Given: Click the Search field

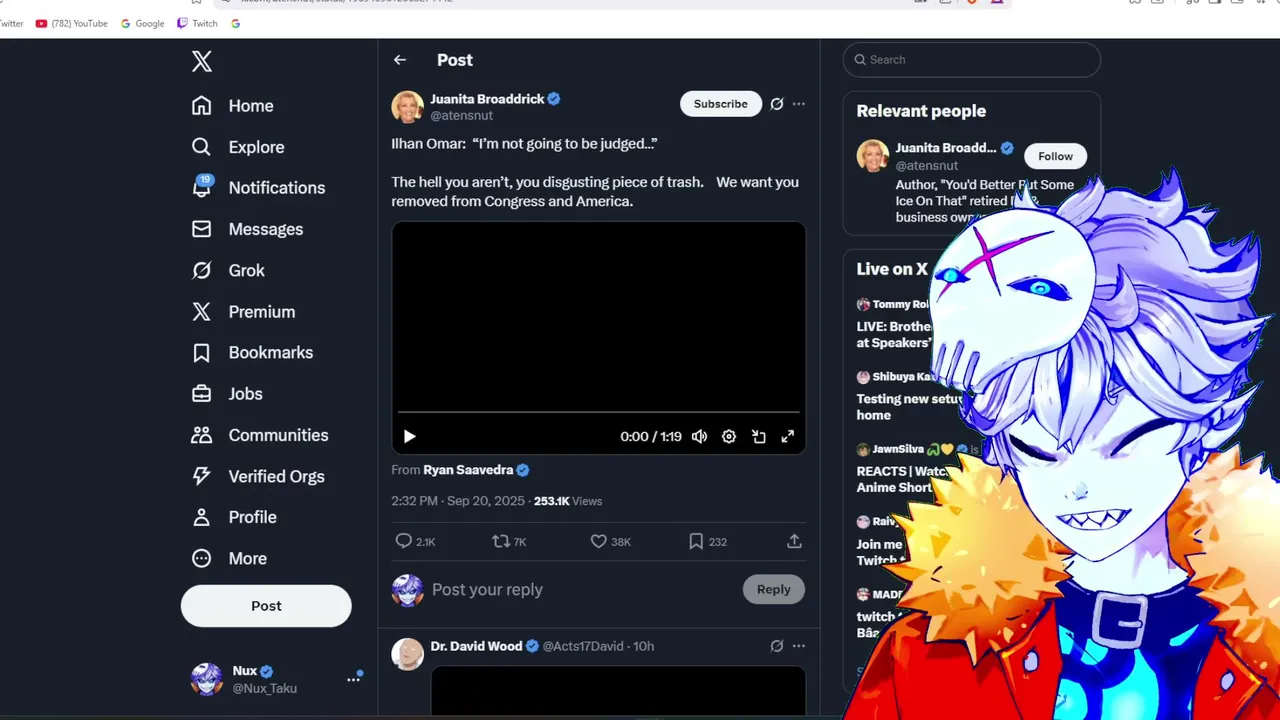Looking at the screenshot, I should tap(972, 60).
